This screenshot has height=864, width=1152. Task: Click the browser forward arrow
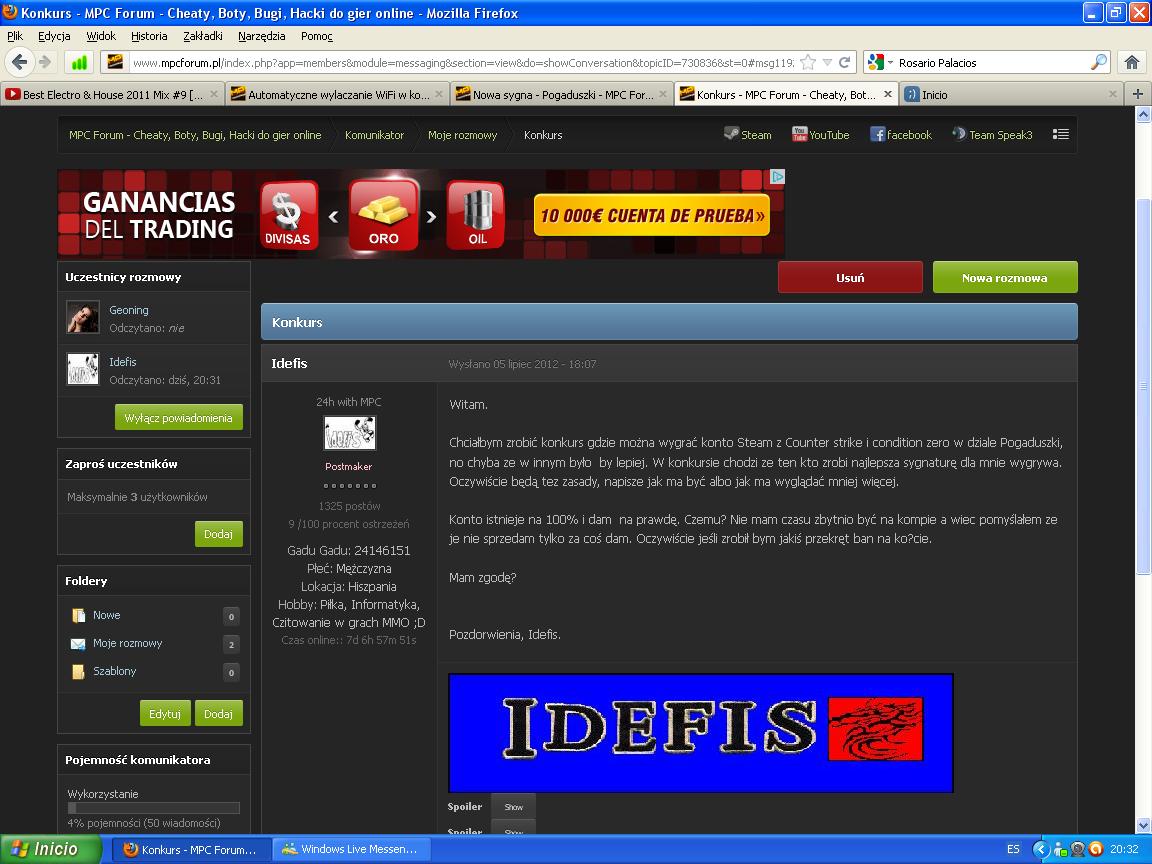coord(46,62)
